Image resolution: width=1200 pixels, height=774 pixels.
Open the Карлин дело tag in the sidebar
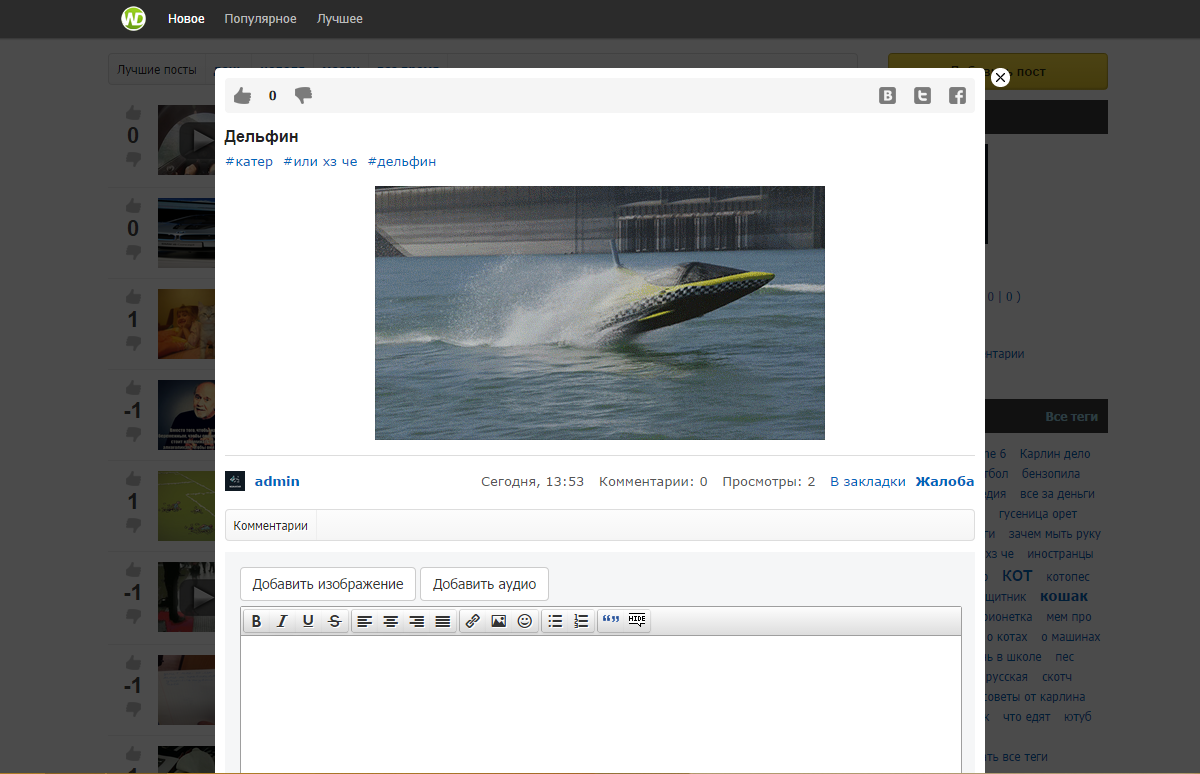pyautogui.click(x=1055, y=453)
